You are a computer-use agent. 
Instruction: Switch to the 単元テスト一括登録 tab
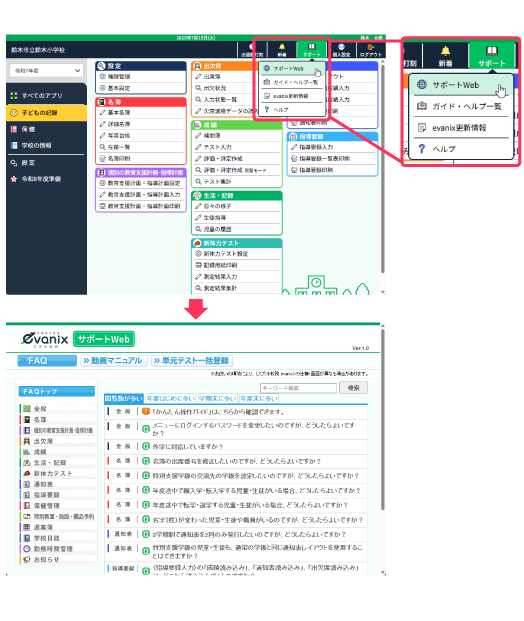point(192,360)
